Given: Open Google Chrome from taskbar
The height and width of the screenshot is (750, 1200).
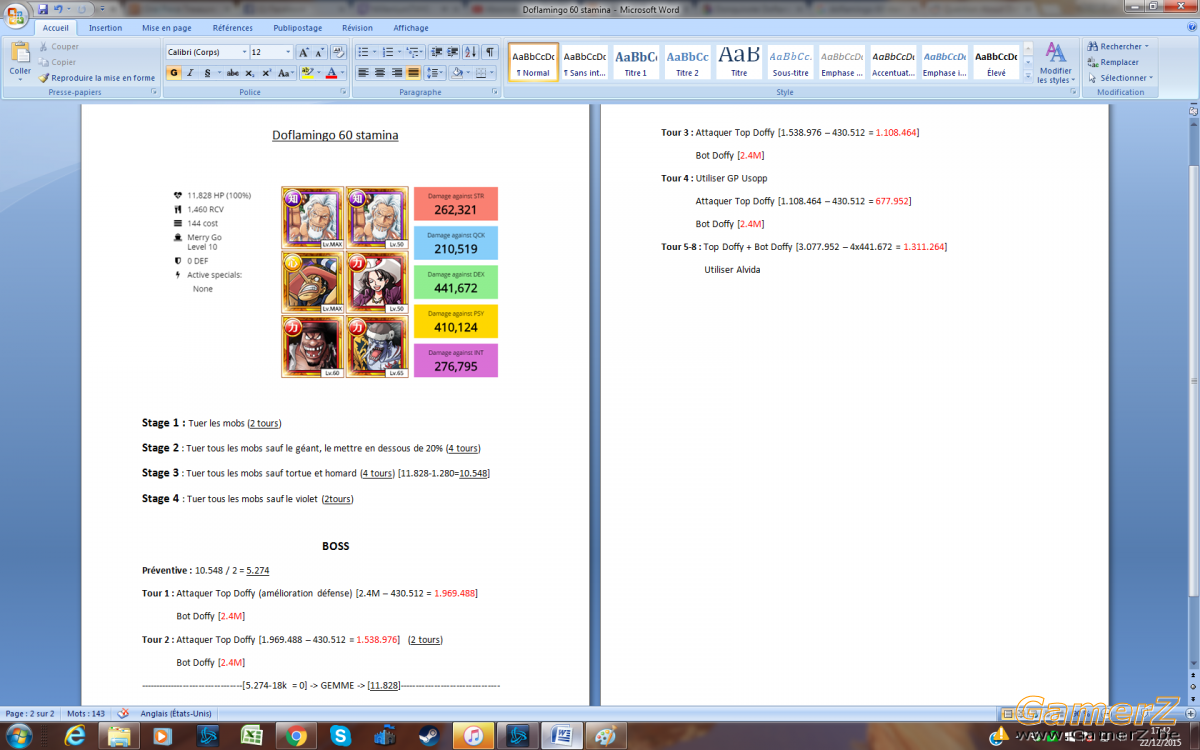Looking at the screenshot, I should 296,736.
